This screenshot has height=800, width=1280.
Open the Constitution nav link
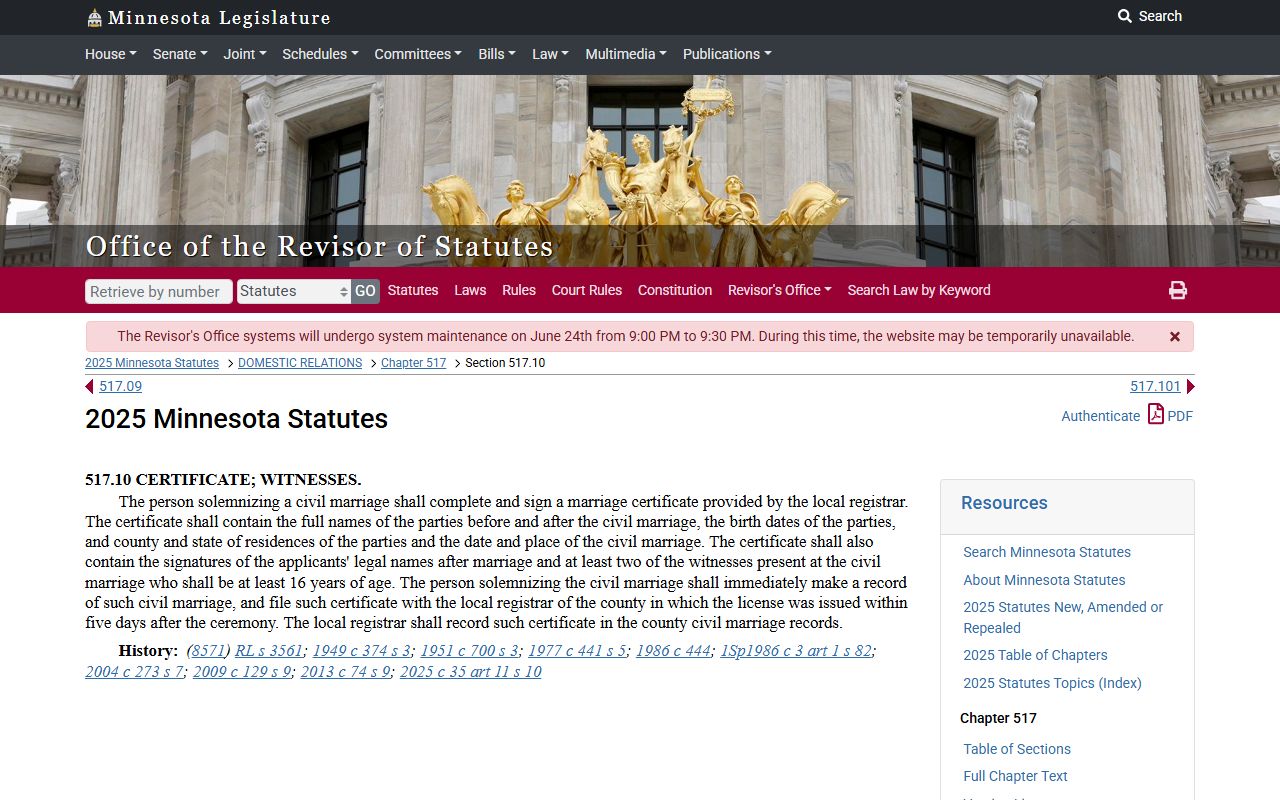675,290
